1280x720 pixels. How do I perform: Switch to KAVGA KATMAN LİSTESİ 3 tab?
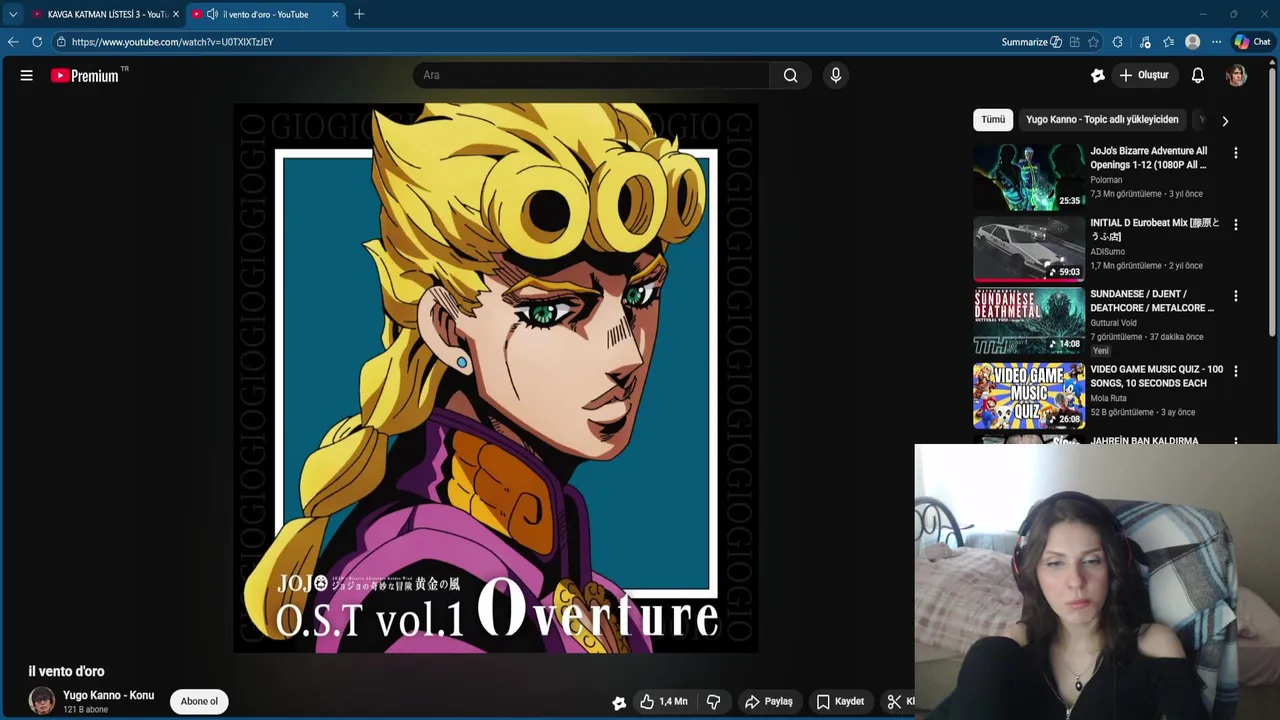105,14
